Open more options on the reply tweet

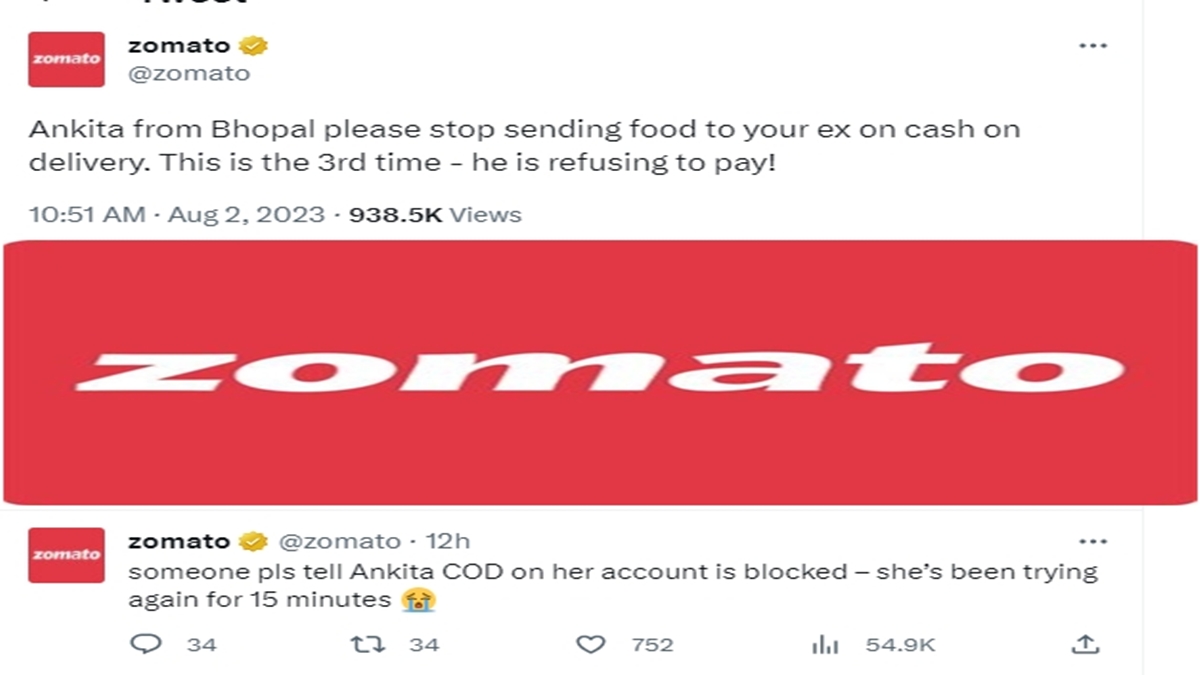click(x=1092, y=541)
